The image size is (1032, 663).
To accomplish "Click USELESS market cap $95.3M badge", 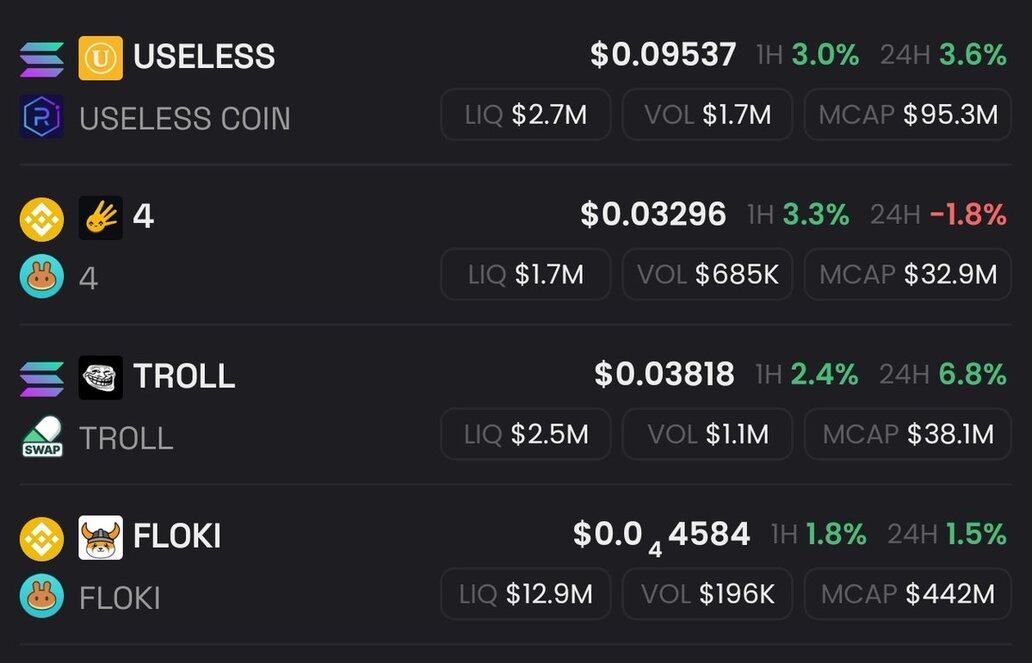I will click(907, 115).
